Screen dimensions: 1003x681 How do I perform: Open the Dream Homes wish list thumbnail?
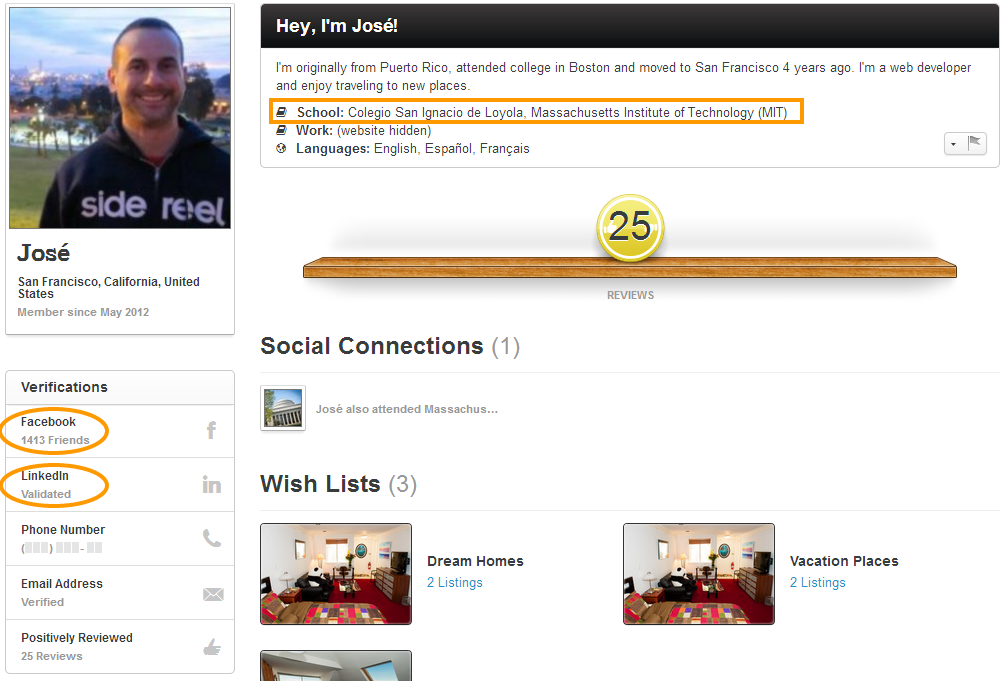[336, 574]
